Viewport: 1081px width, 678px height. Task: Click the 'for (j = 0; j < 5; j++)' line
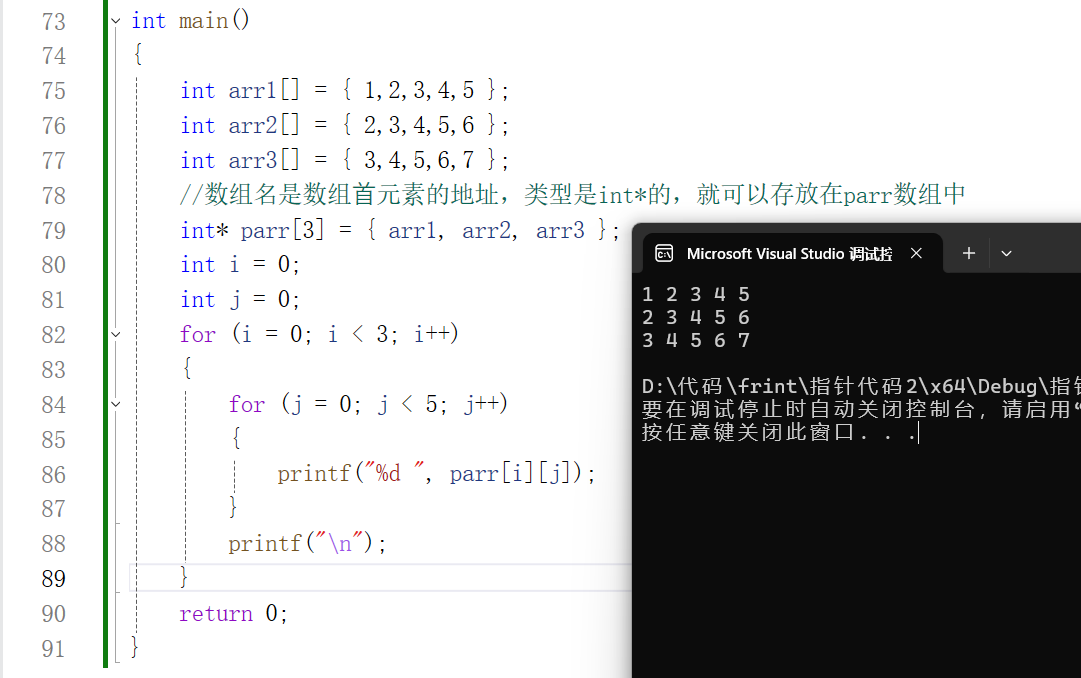coord(368,403)
